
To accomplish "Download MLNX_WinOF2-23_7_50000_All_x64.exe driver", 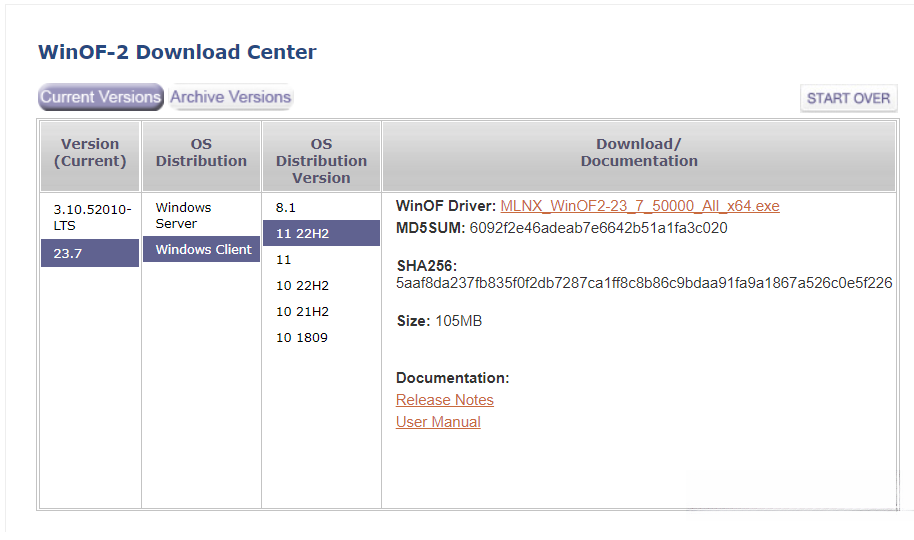I will (639, 206).
